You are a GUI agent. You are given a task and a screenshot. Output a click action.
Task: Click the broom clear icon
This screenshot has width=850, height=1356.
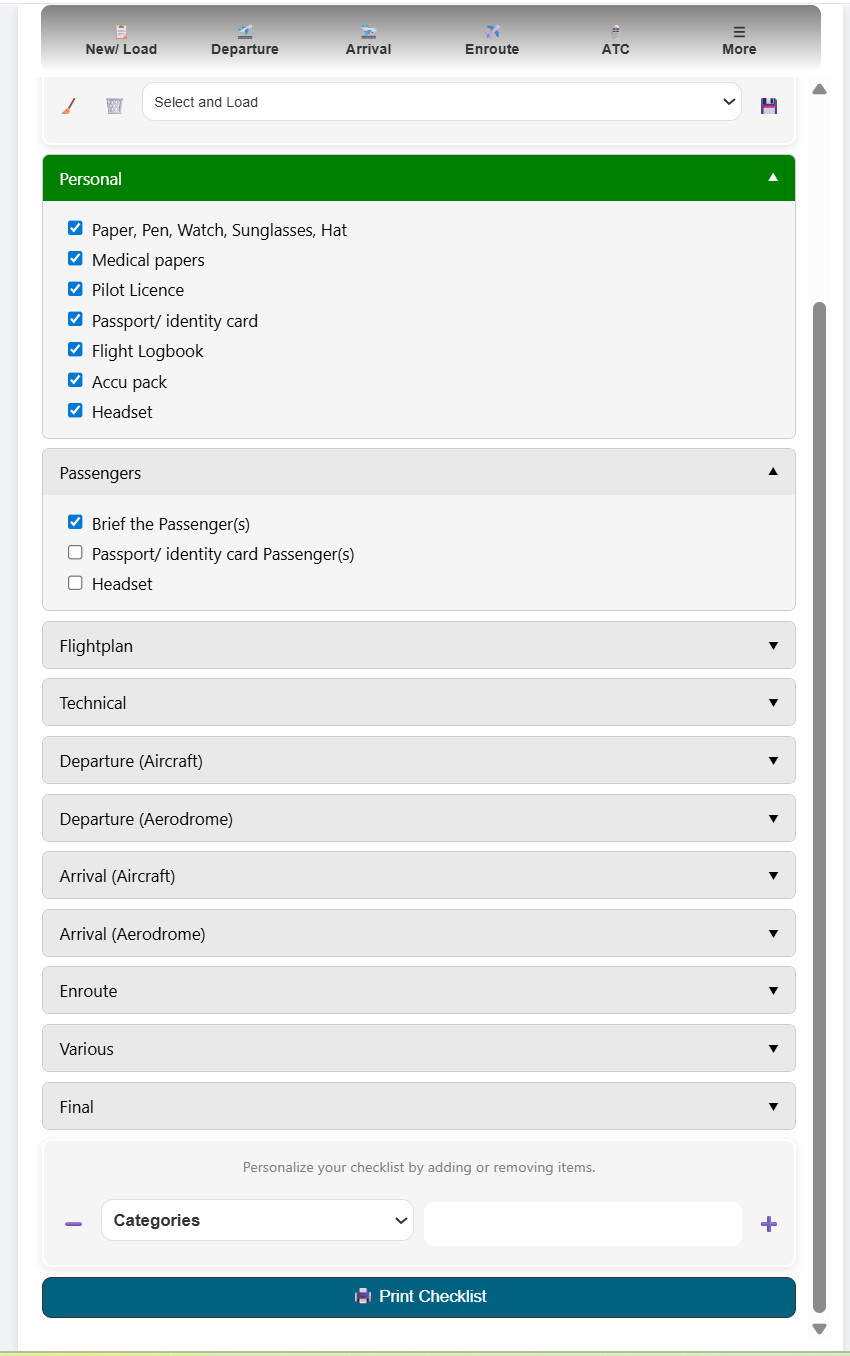(68, 106)
